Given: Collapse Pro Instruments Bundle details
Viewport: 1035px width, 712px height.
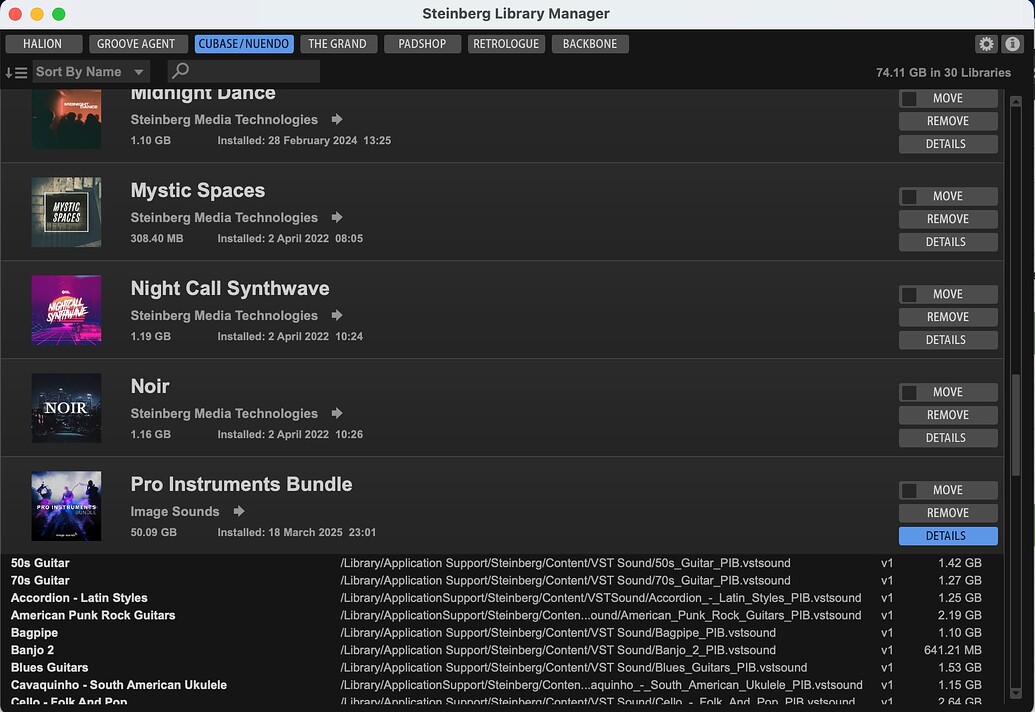Looking at the screenshot, I should pyautogui.click(x=947, y=536).
